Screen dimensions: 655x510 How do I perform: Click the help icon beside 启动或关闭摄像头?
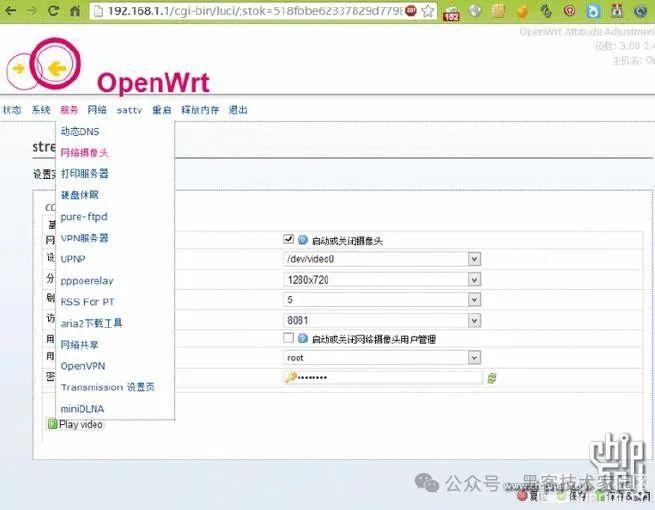coord(303,240)
